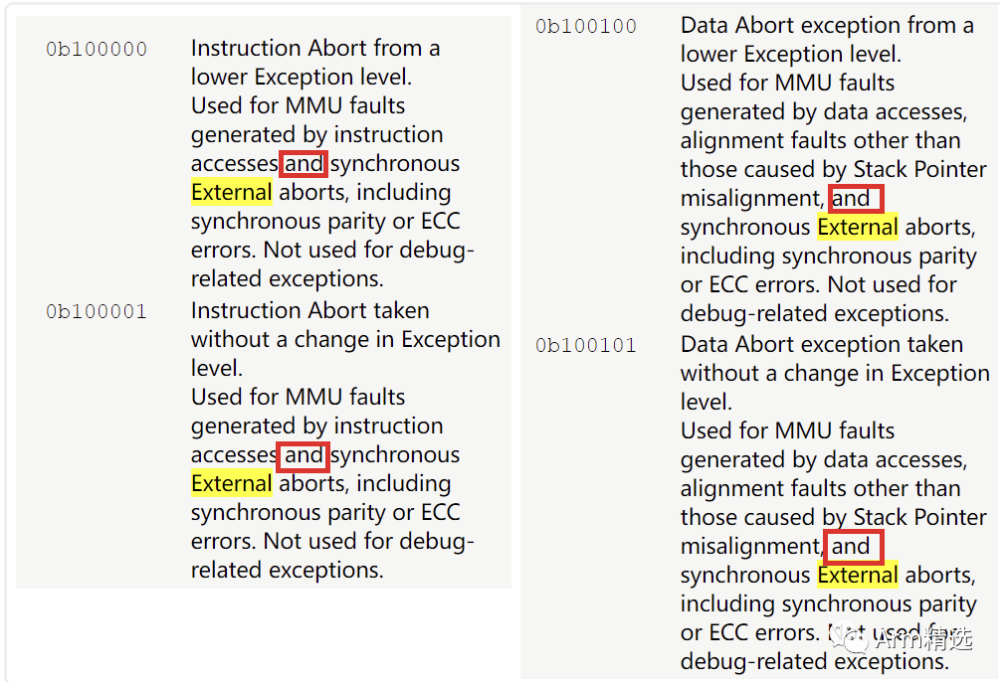This screenshot has width=1000, height=682.
Task: Click the "Data Abort exception taken" line
Action: [x=821, y=345]
